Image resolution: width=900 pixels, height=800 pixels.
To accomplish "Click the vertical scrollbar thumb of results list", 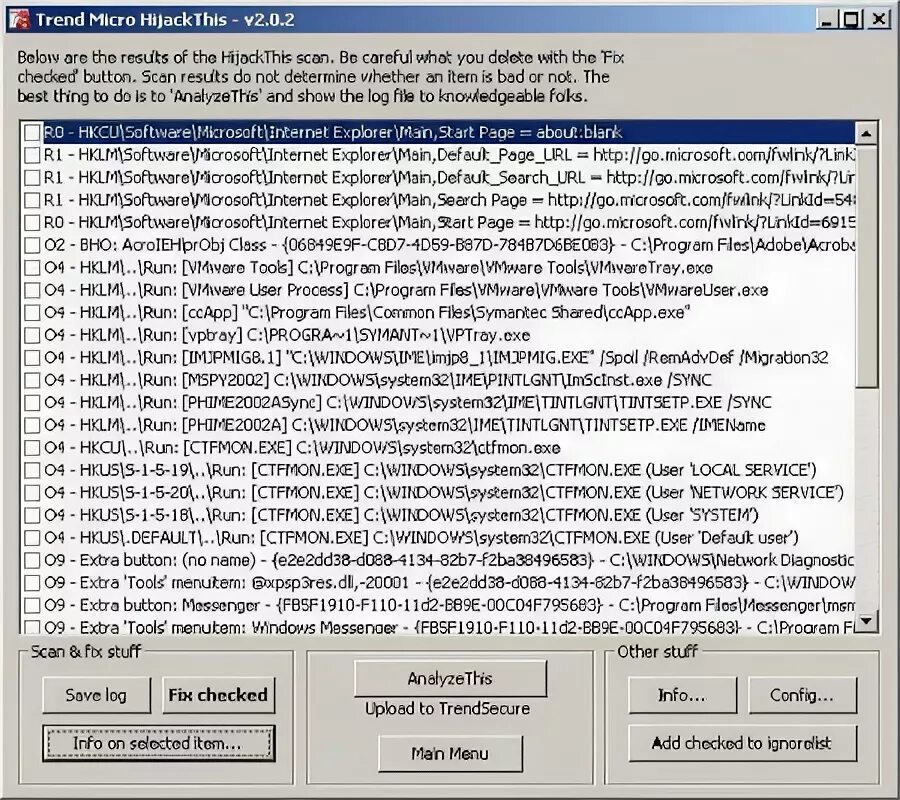I will click(x=866, y=266).
